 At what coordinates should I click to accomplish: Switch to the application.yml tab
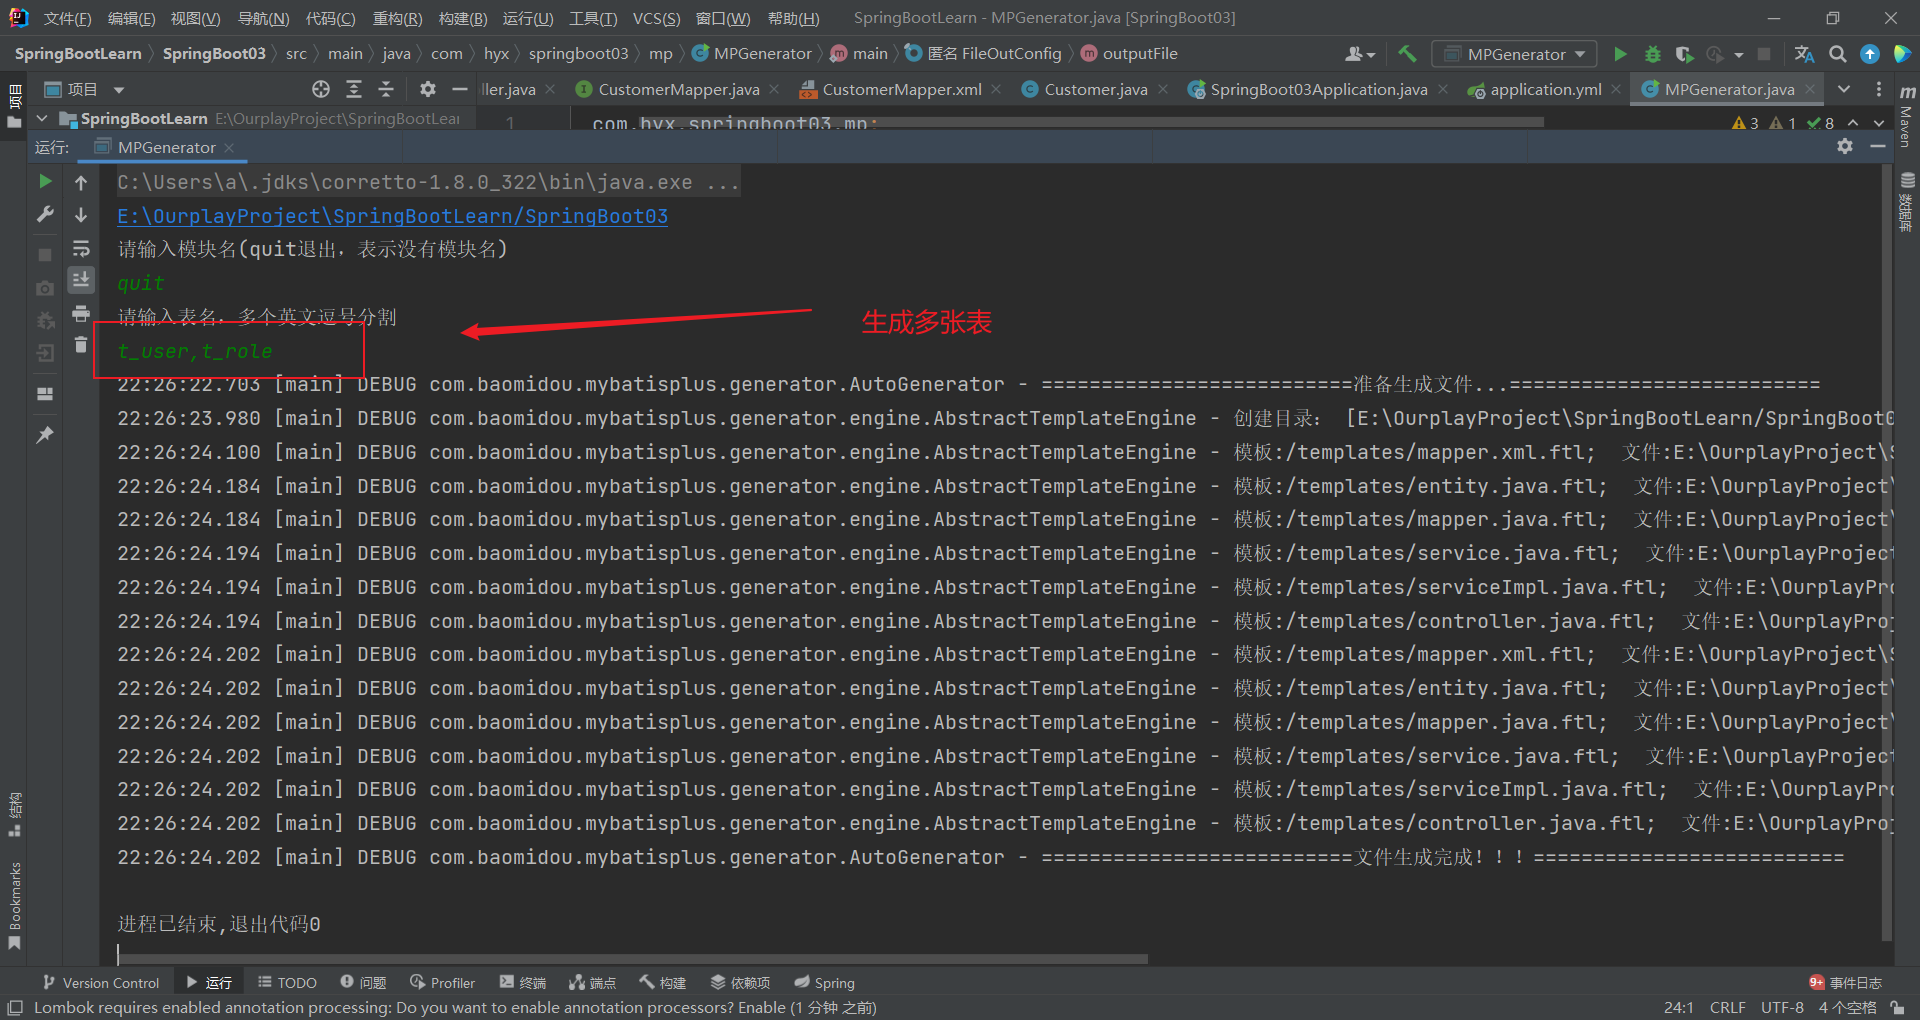[1545, 89]
